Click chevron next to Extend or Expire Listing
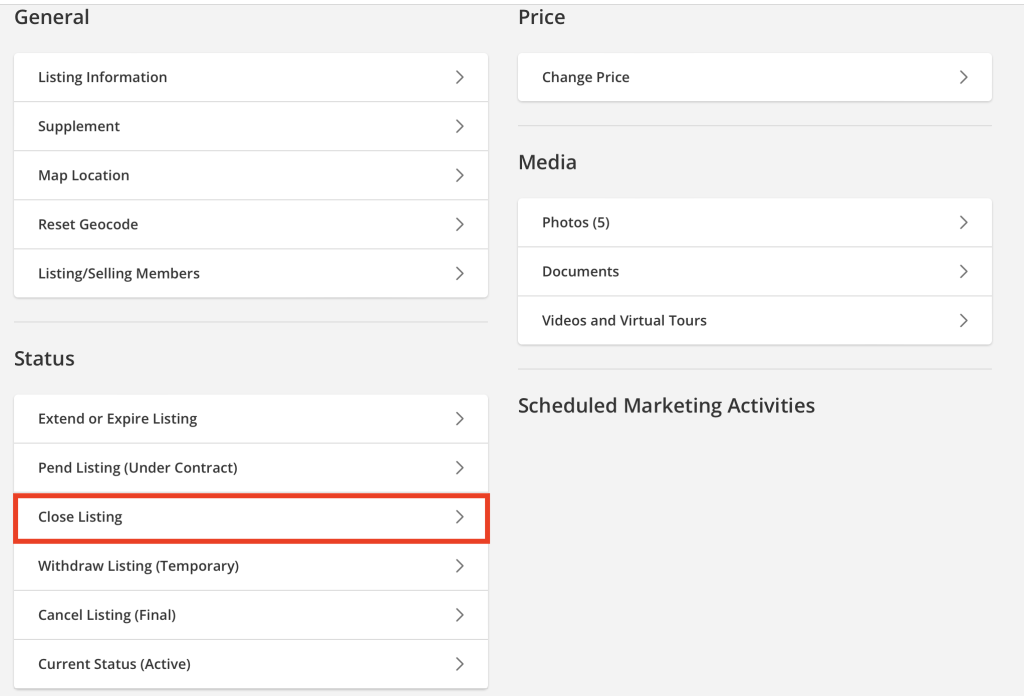Viewport: 1024px width, 696px height. [x=460, y=419]
